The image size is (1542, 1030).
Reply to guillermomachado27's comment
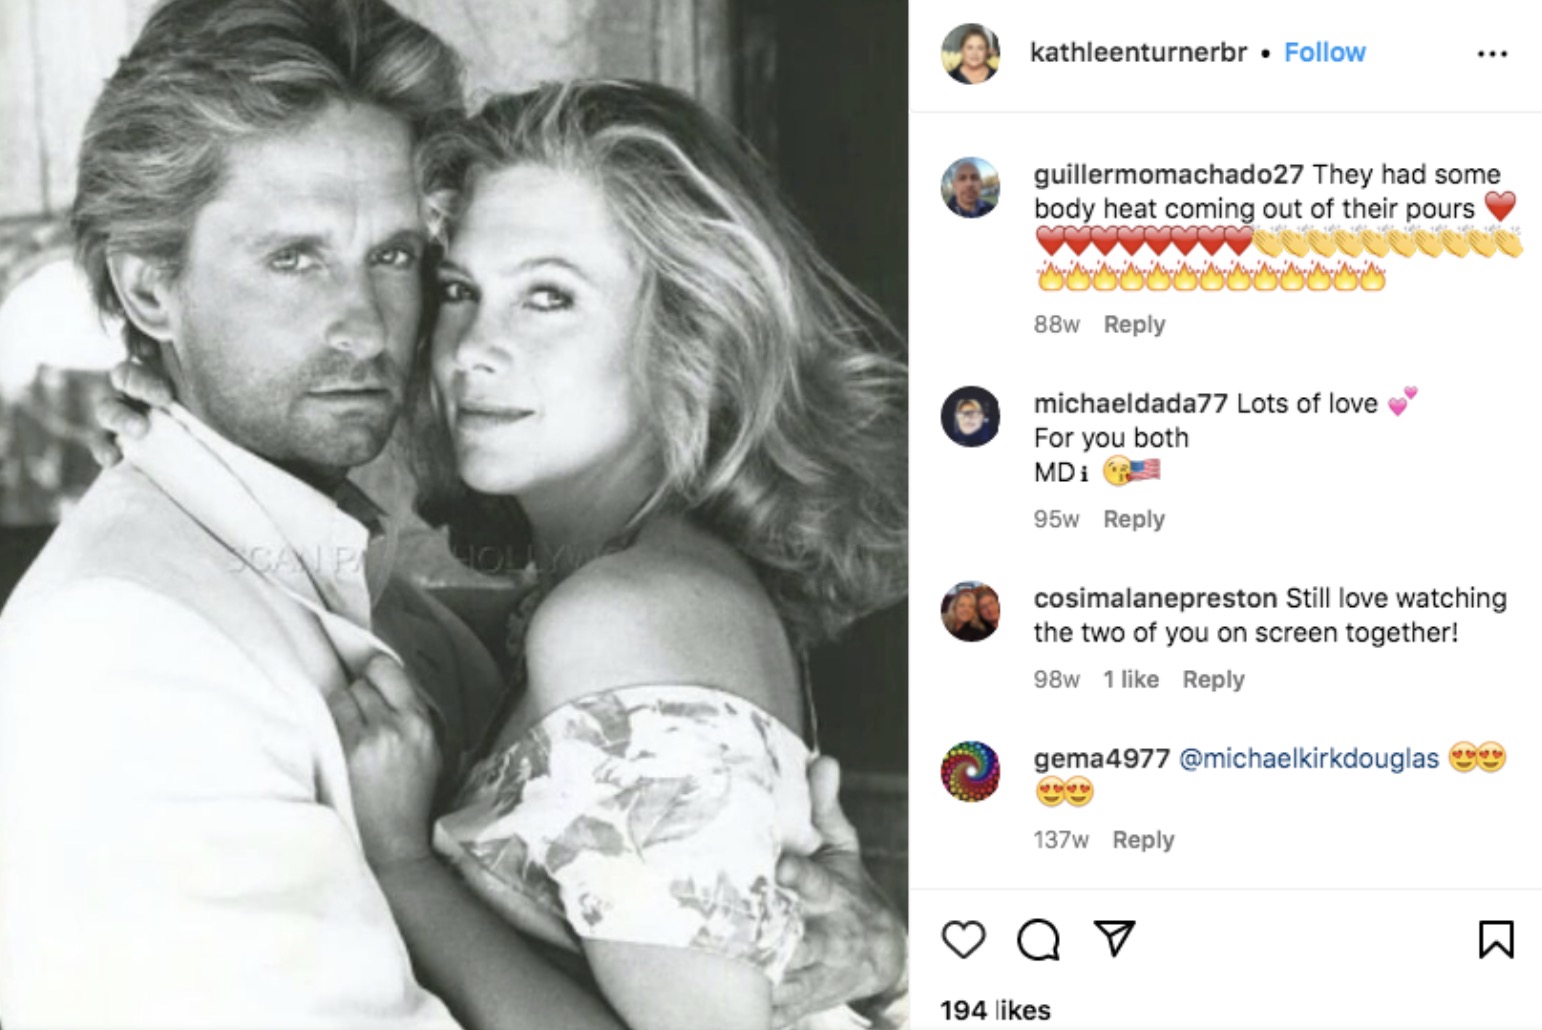tap(1134, 325)
